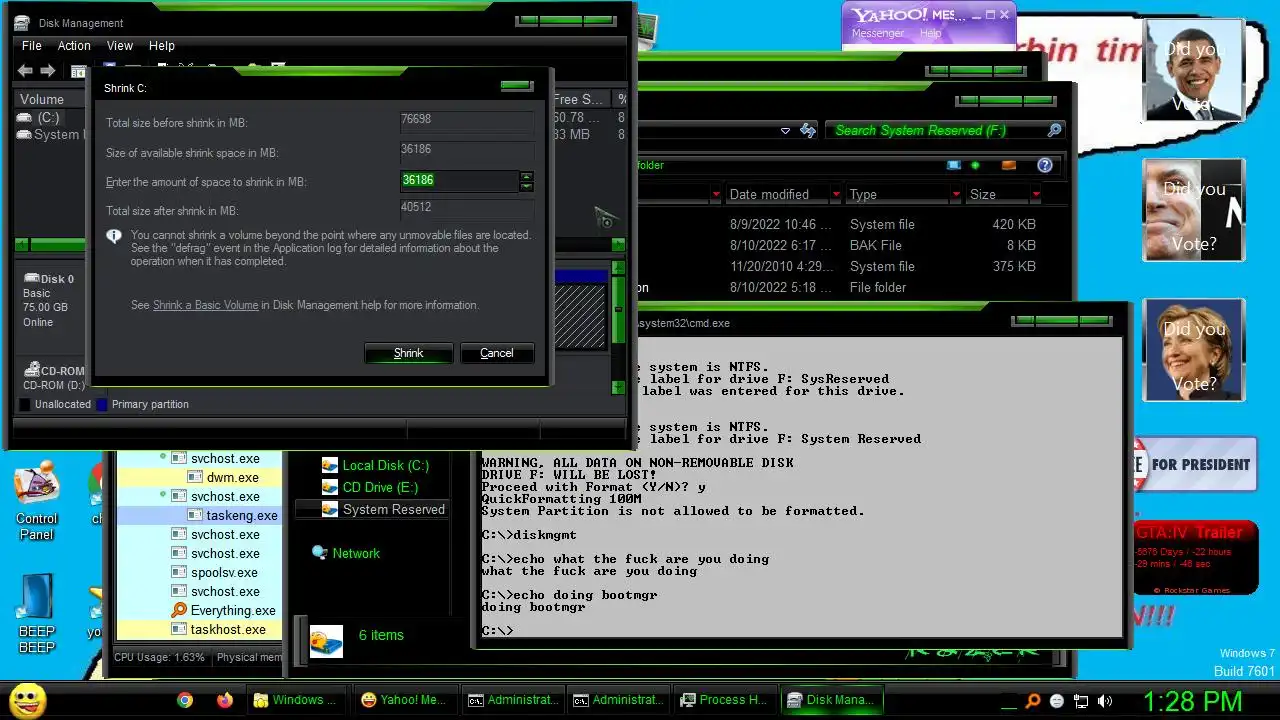Click the magnifier icon in the Explorer search box
The width and height of the screenshot is (1280, 720).
1054,130
